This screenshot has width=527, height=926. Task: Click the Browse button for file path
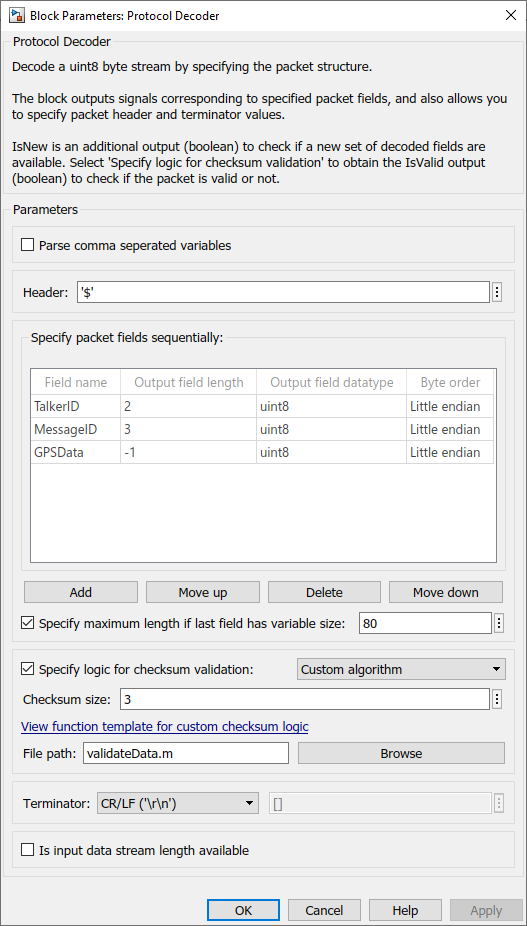tap(401, 754)
